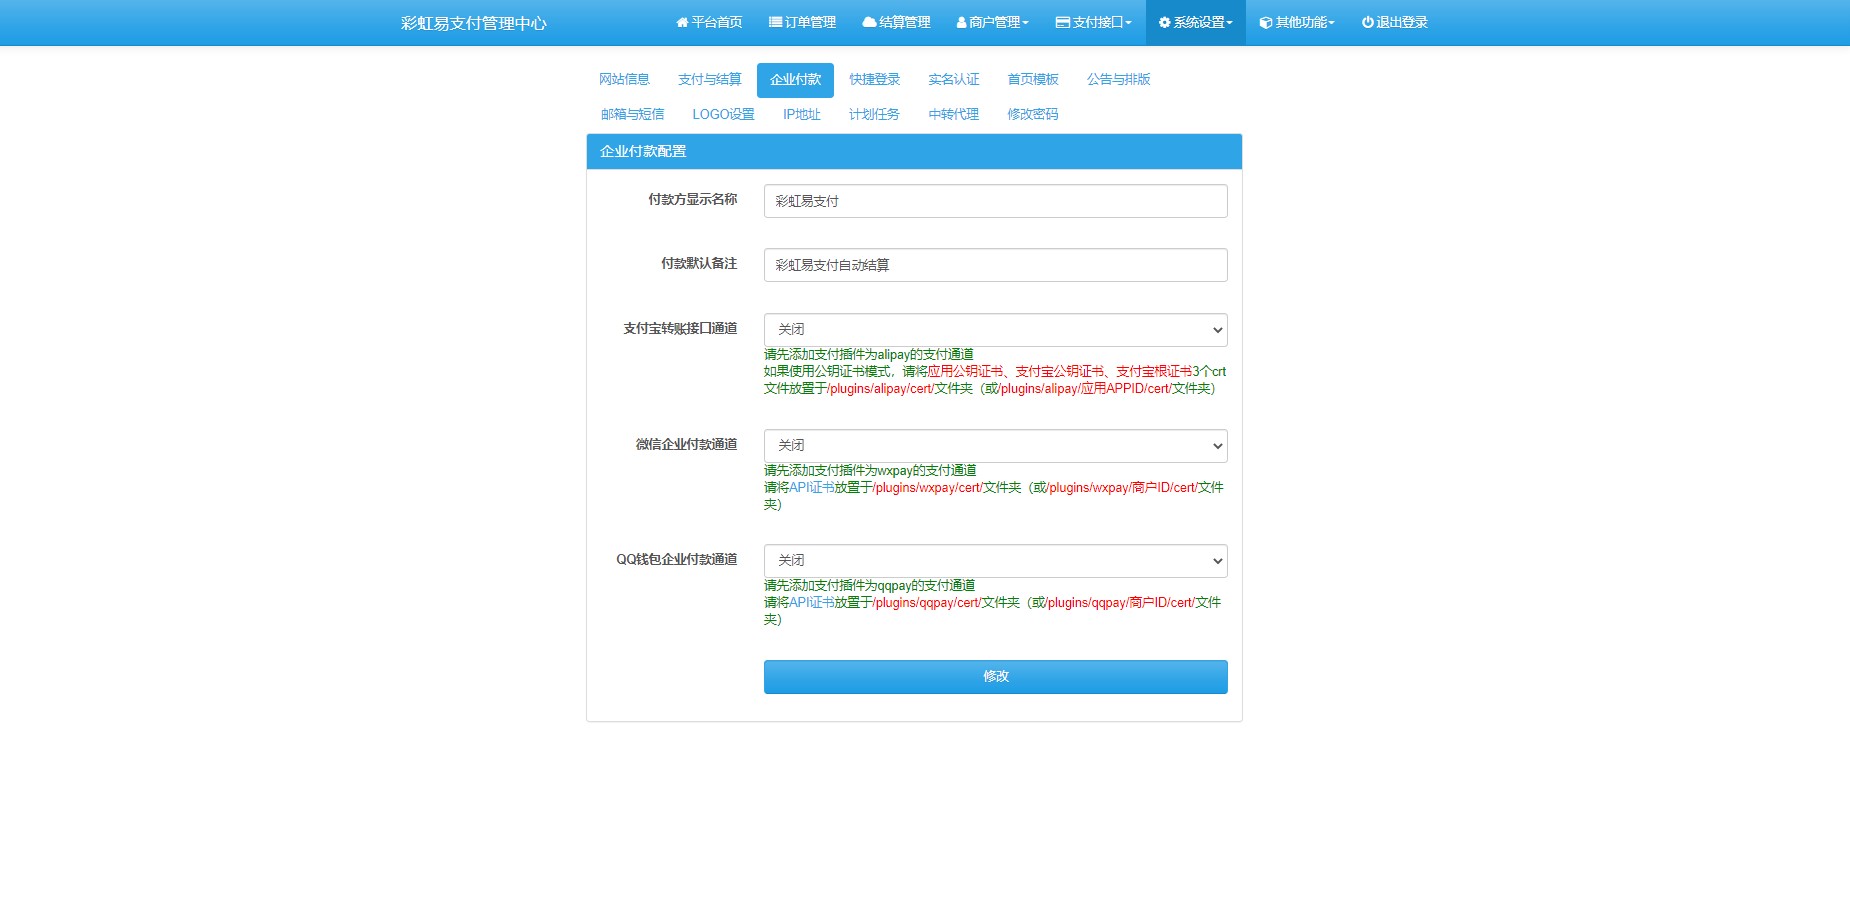
Task: Click the cloud icon beside 结算管理
Action: [869, 22]
